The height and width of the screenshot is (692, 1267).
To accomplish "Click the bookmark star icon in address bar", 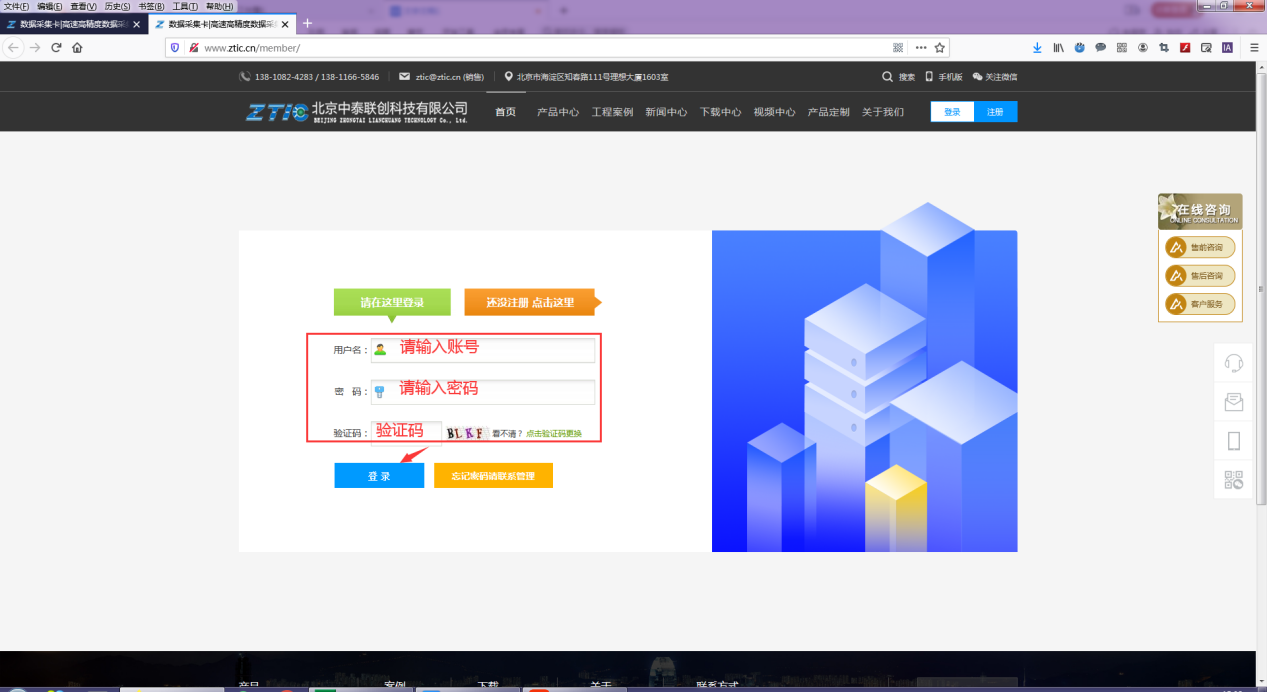I will point(940,47).
